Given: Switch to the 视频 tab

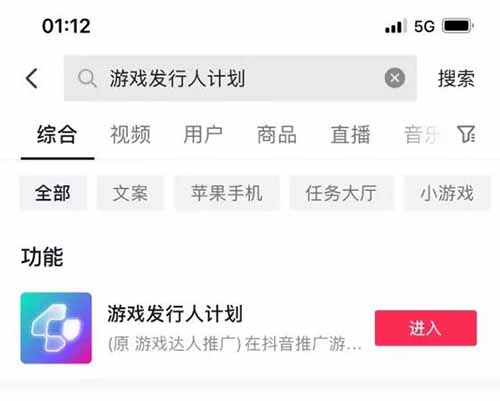Looking at the screenshot, I should 130,135.
